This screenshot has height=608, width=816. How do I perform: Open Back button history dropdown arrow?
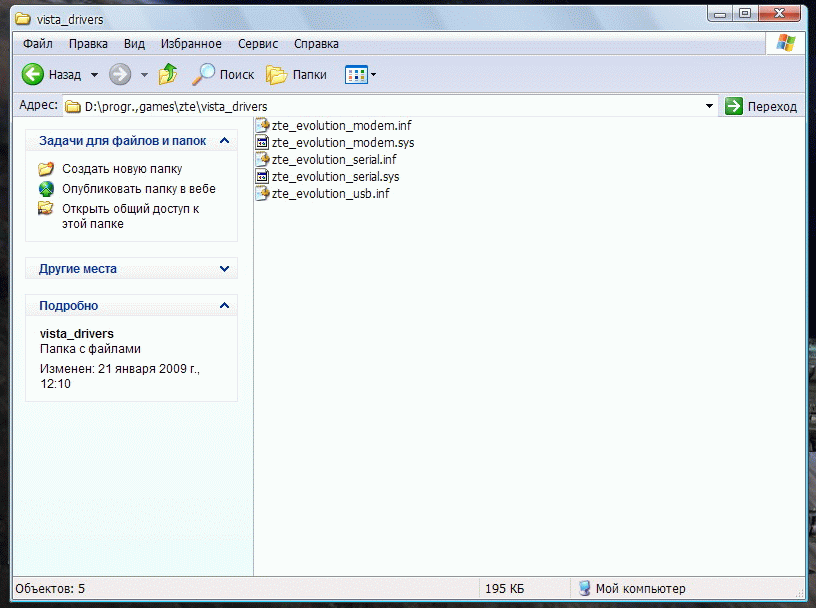point(95,75)
